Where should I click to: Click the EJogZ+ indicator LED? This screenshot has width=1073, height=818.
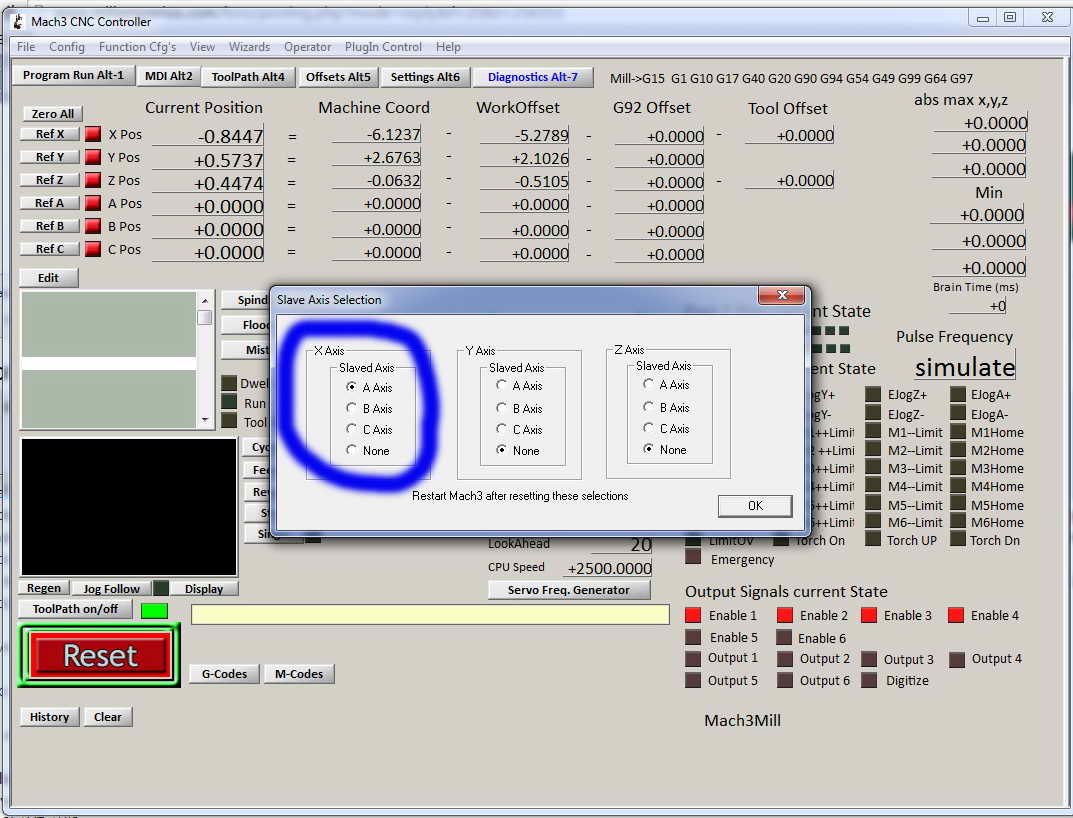click(x=872, y=394)
